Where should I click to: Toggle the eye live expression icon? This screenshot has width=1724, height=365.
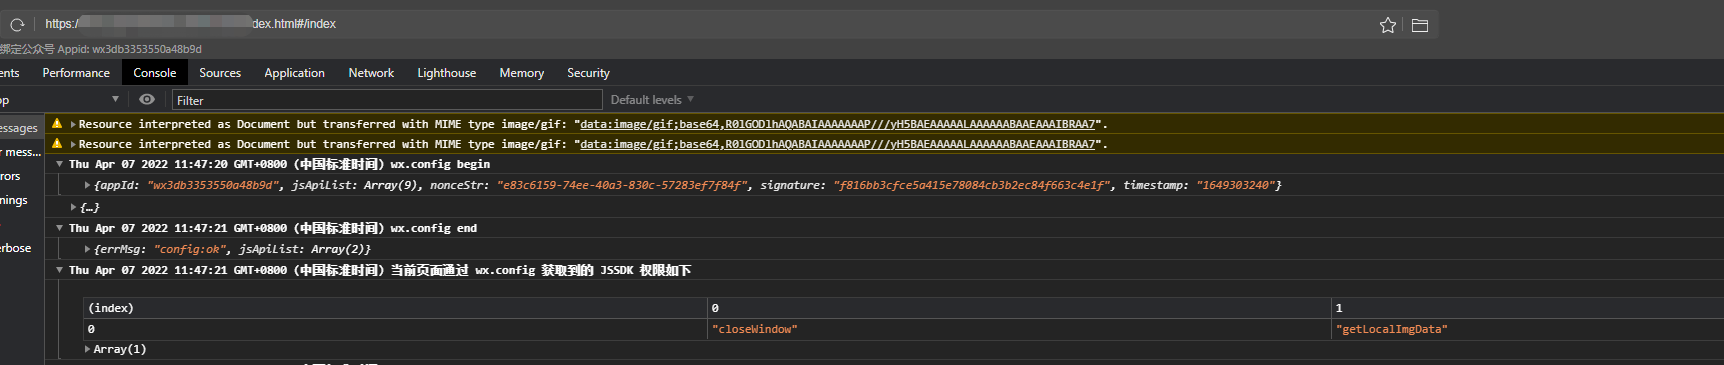(x=147, y=99)
